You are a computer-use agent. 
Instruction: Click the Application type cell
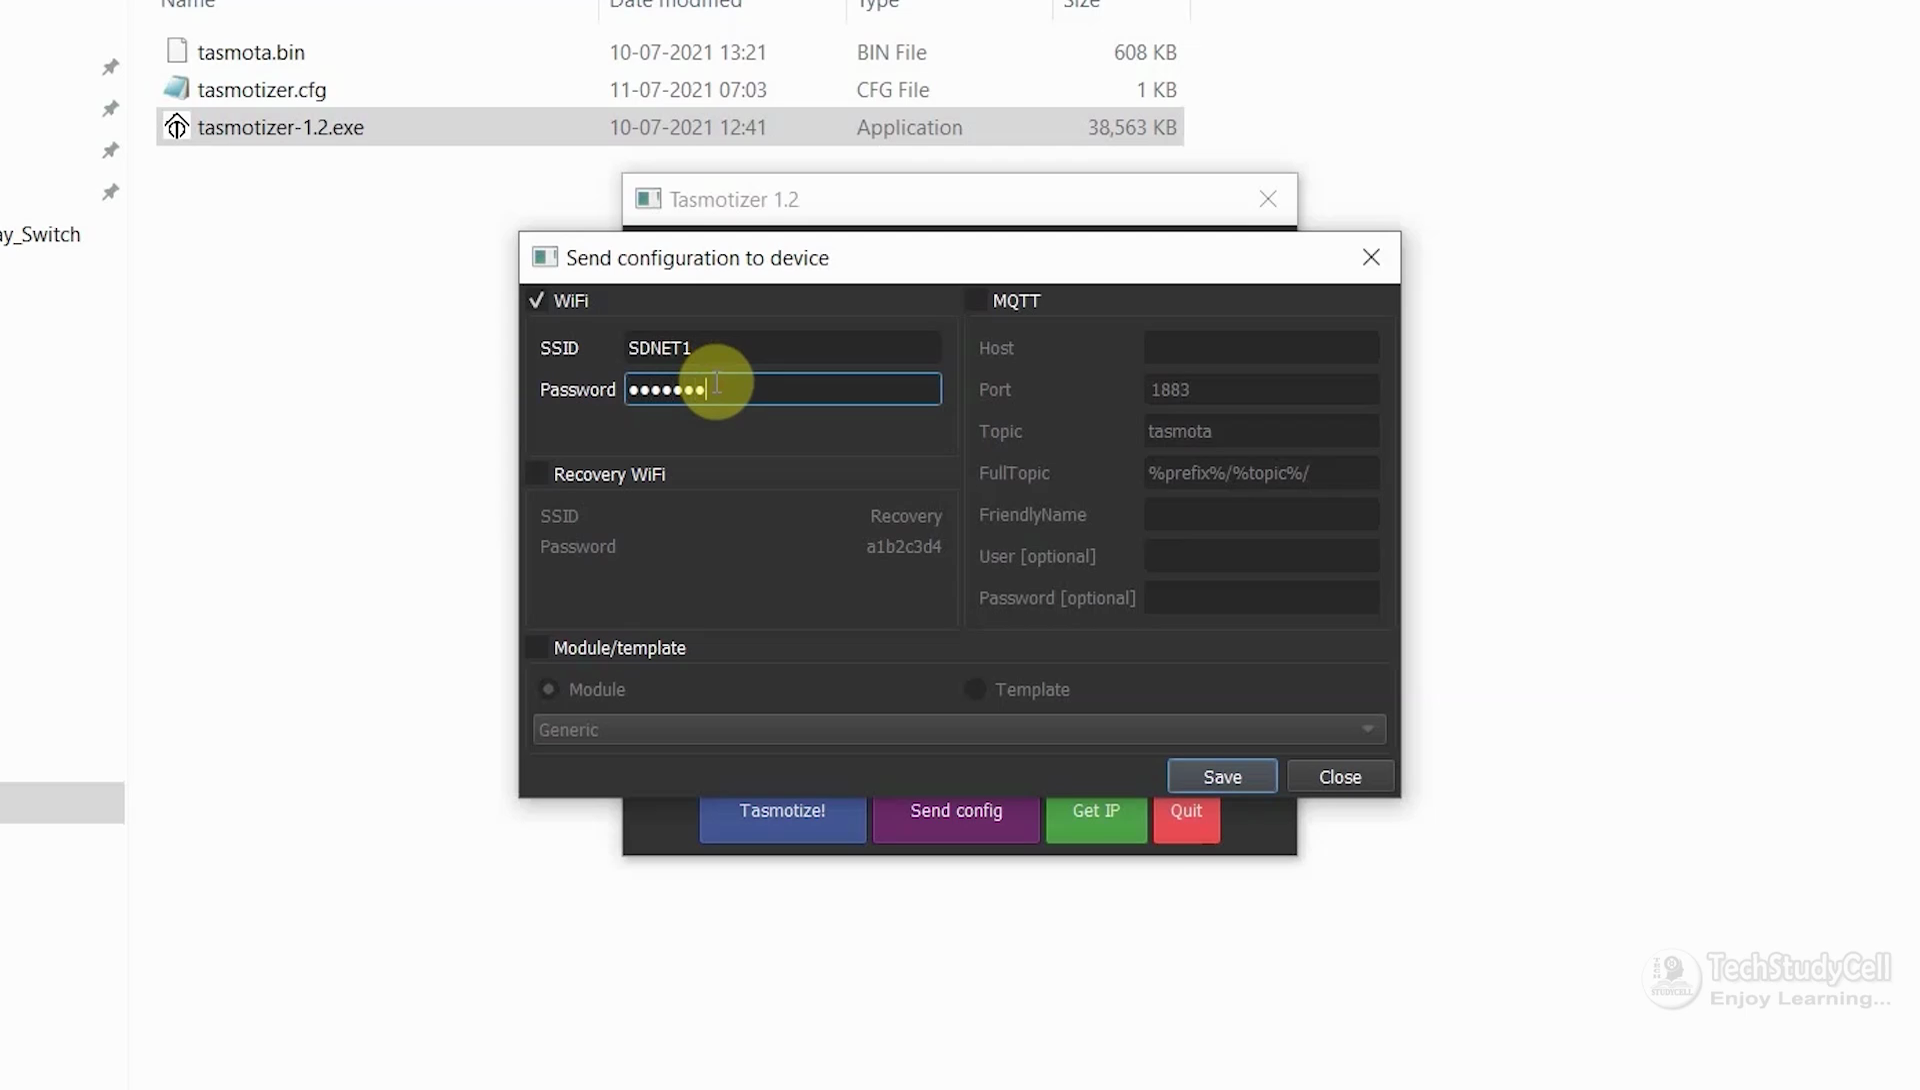(909, 128)
